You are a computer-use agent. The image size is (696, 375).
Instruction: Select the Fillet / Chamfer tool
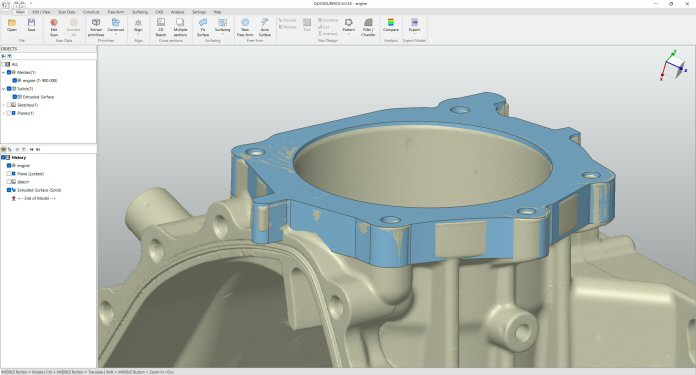click(x=368, y=27)
